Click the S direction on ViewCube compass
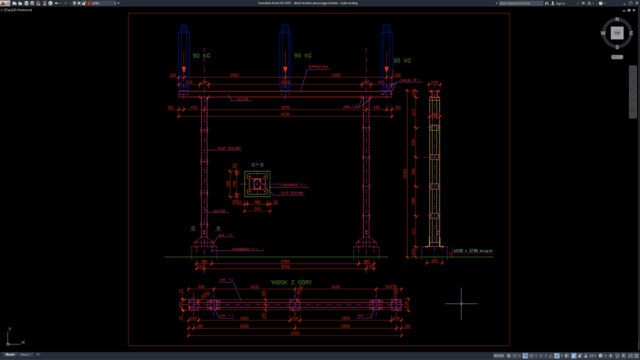This screenshot has height=360, width=640. click(x=617, y=47)
